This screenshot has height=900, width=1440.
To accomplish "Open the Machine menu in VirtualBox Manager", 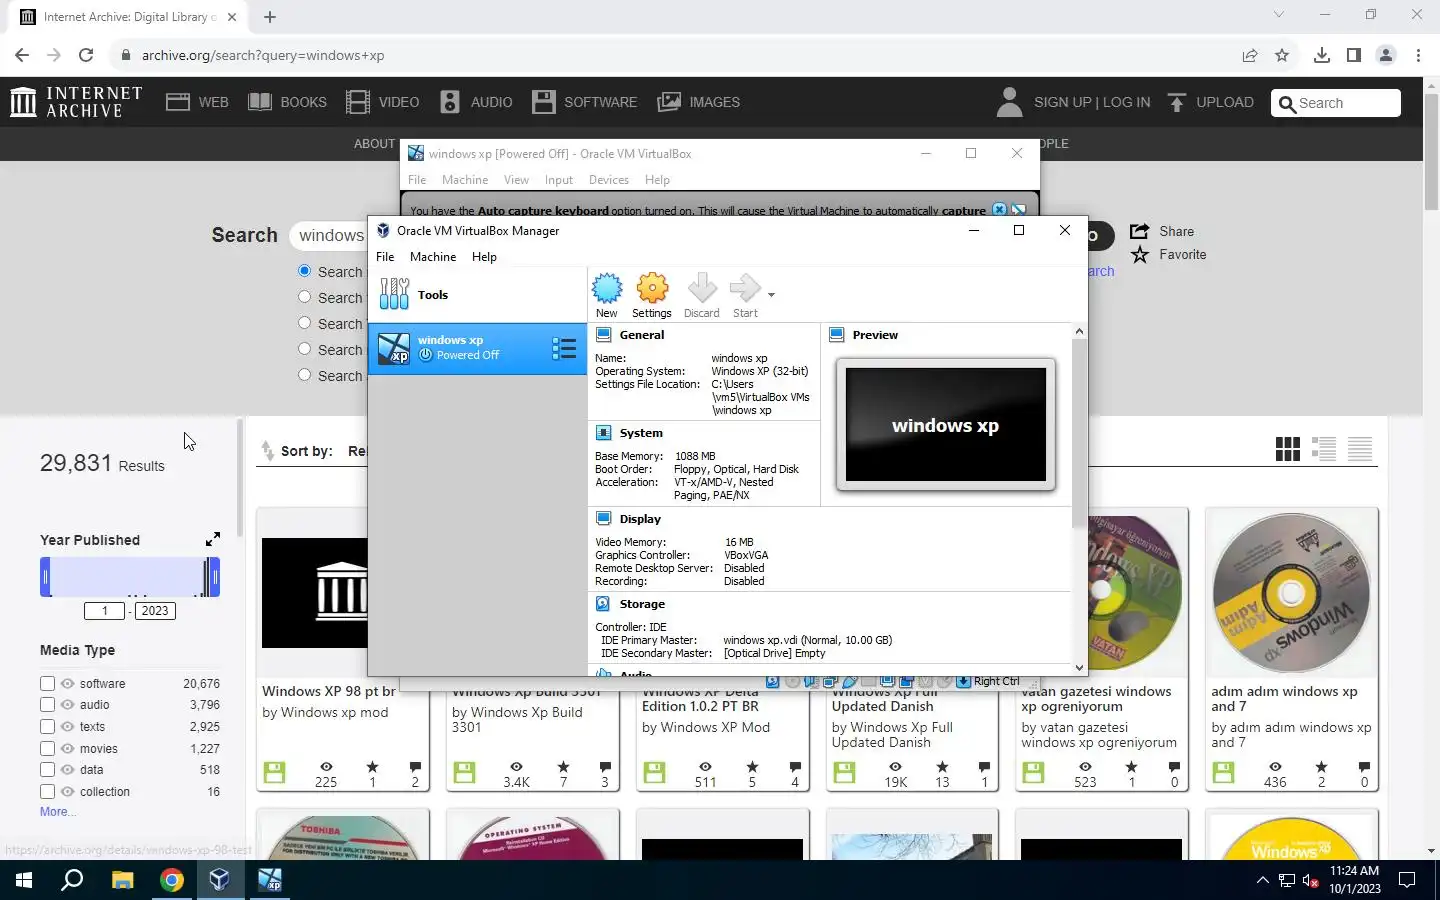I will 433,257.
